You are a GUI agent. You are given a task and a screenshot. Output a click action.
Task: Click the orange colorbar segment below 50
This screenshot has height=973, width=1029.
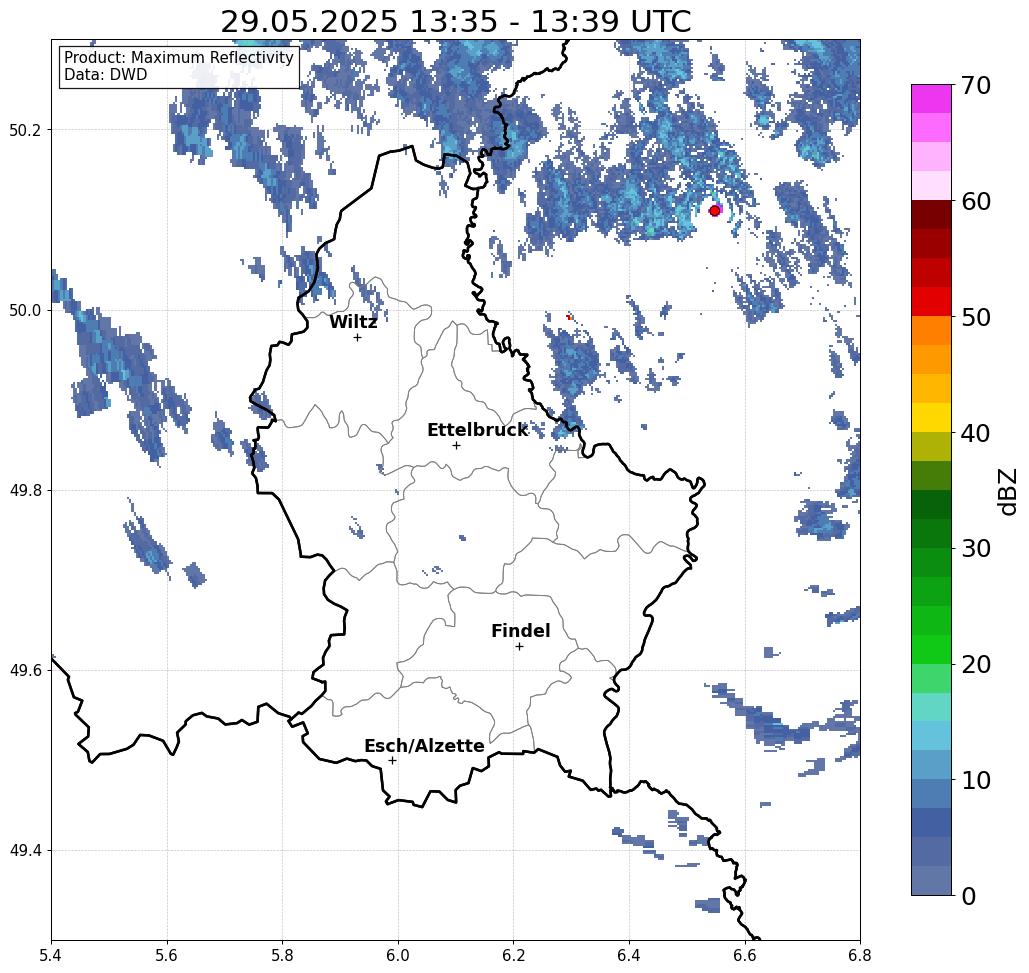click(931, 331)
